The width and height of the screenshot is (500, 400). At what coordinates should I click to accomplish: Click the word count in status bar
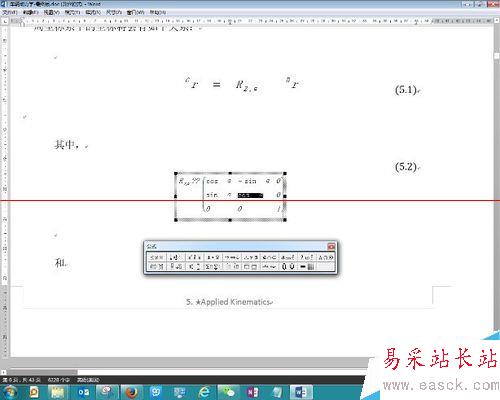[x=59, y=380]
